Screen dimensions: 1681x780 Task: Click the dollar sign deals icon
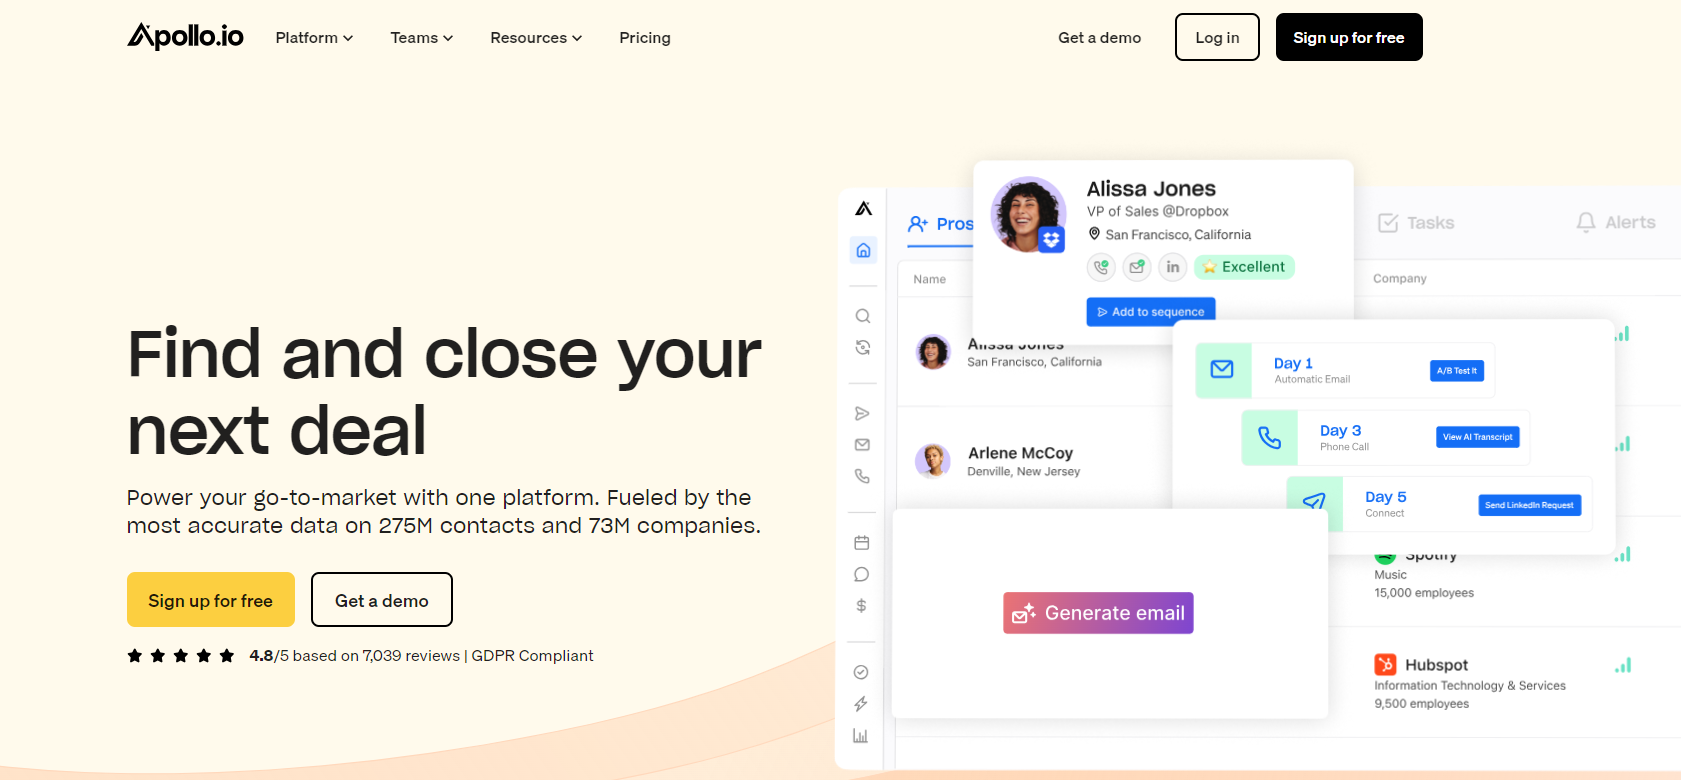point(861,606)
